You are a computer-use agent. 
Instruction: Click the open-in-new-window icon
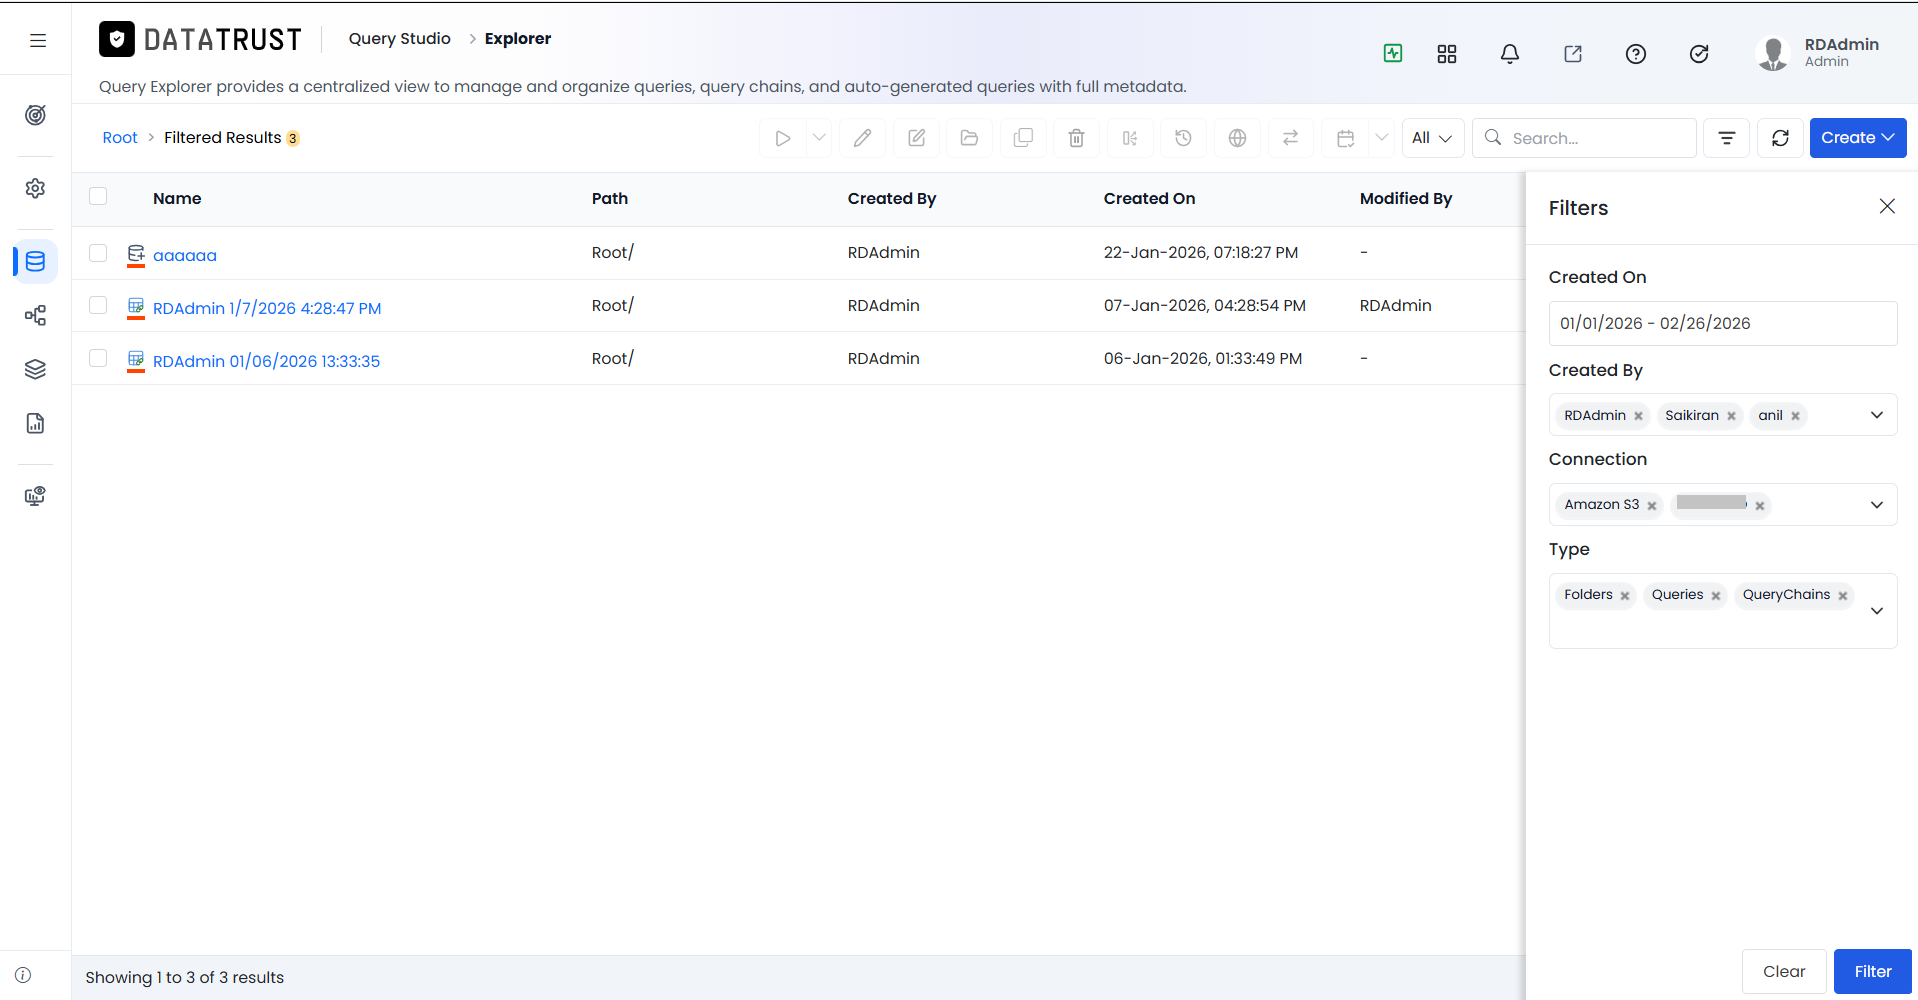[1573, 54]
